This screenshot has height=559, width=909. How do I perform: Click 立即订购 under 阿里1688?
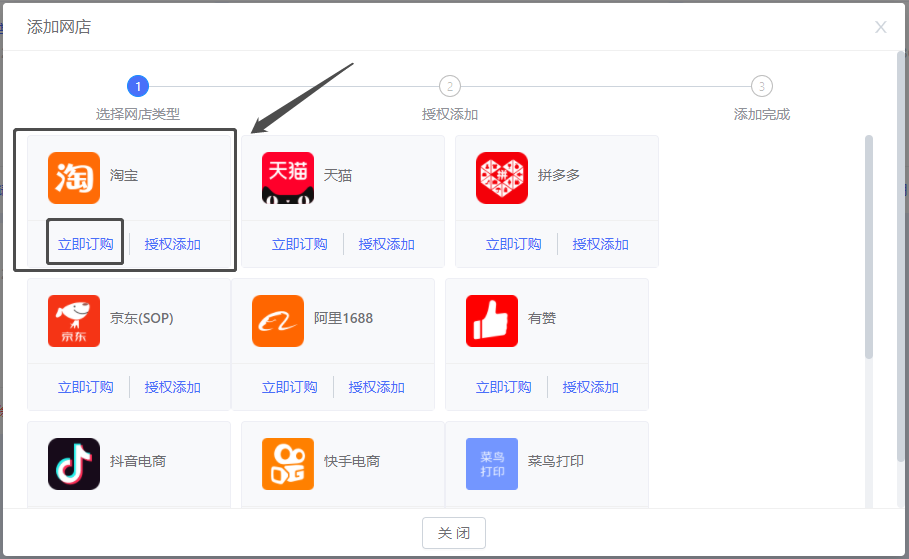[289, 387]
